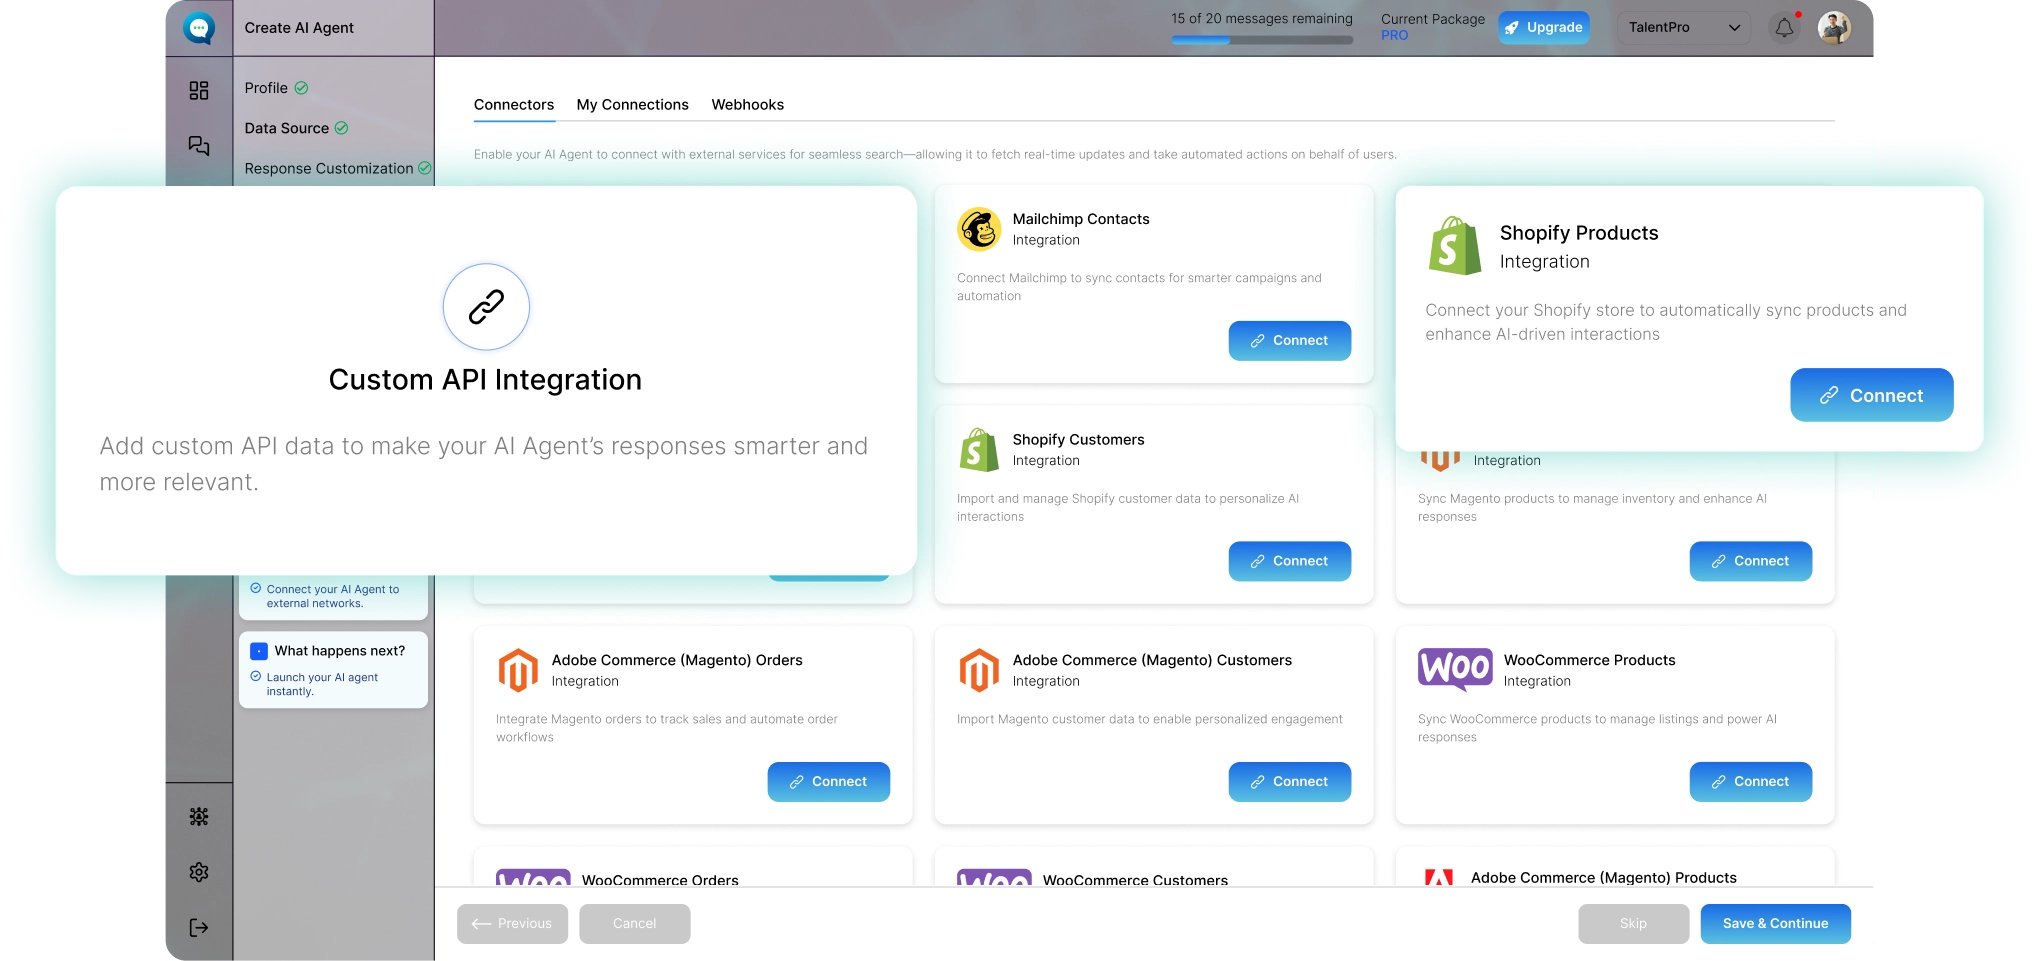Click Connect under Sync Magento products description
The height and width of the screenshot is (961, 2038).
tap(1751, 561)
